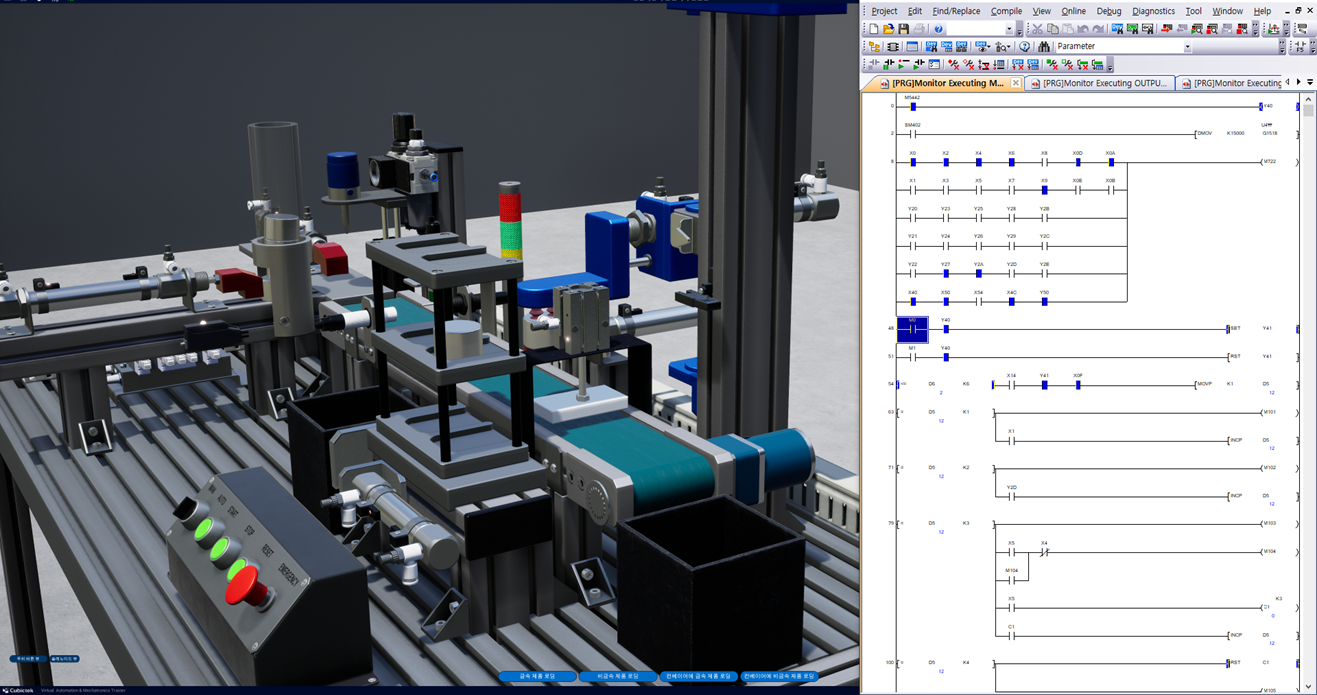Viewport: 1317px width, 695px height.
Task: Click the Save project floppy icon
Action: pyautogui.click(x=904, y=29)
